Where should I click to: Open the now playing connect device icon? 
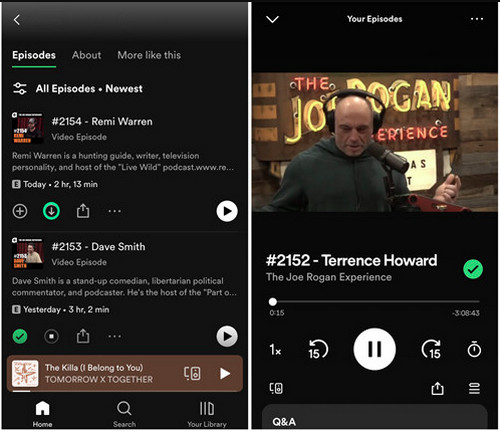[x=276, y=388]
